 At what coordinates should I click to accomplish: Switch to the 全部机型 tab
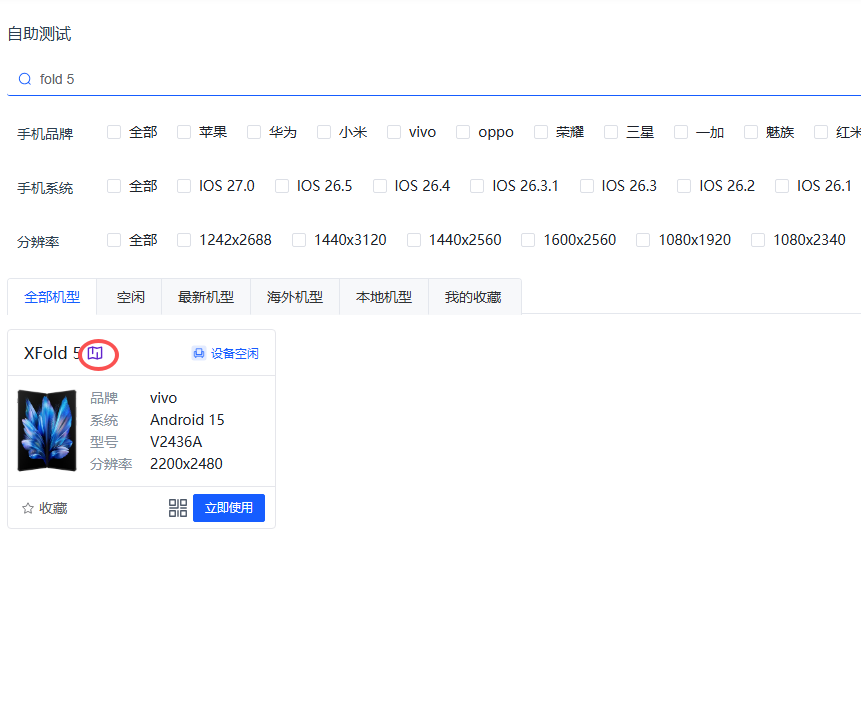(x=52, y=297)
